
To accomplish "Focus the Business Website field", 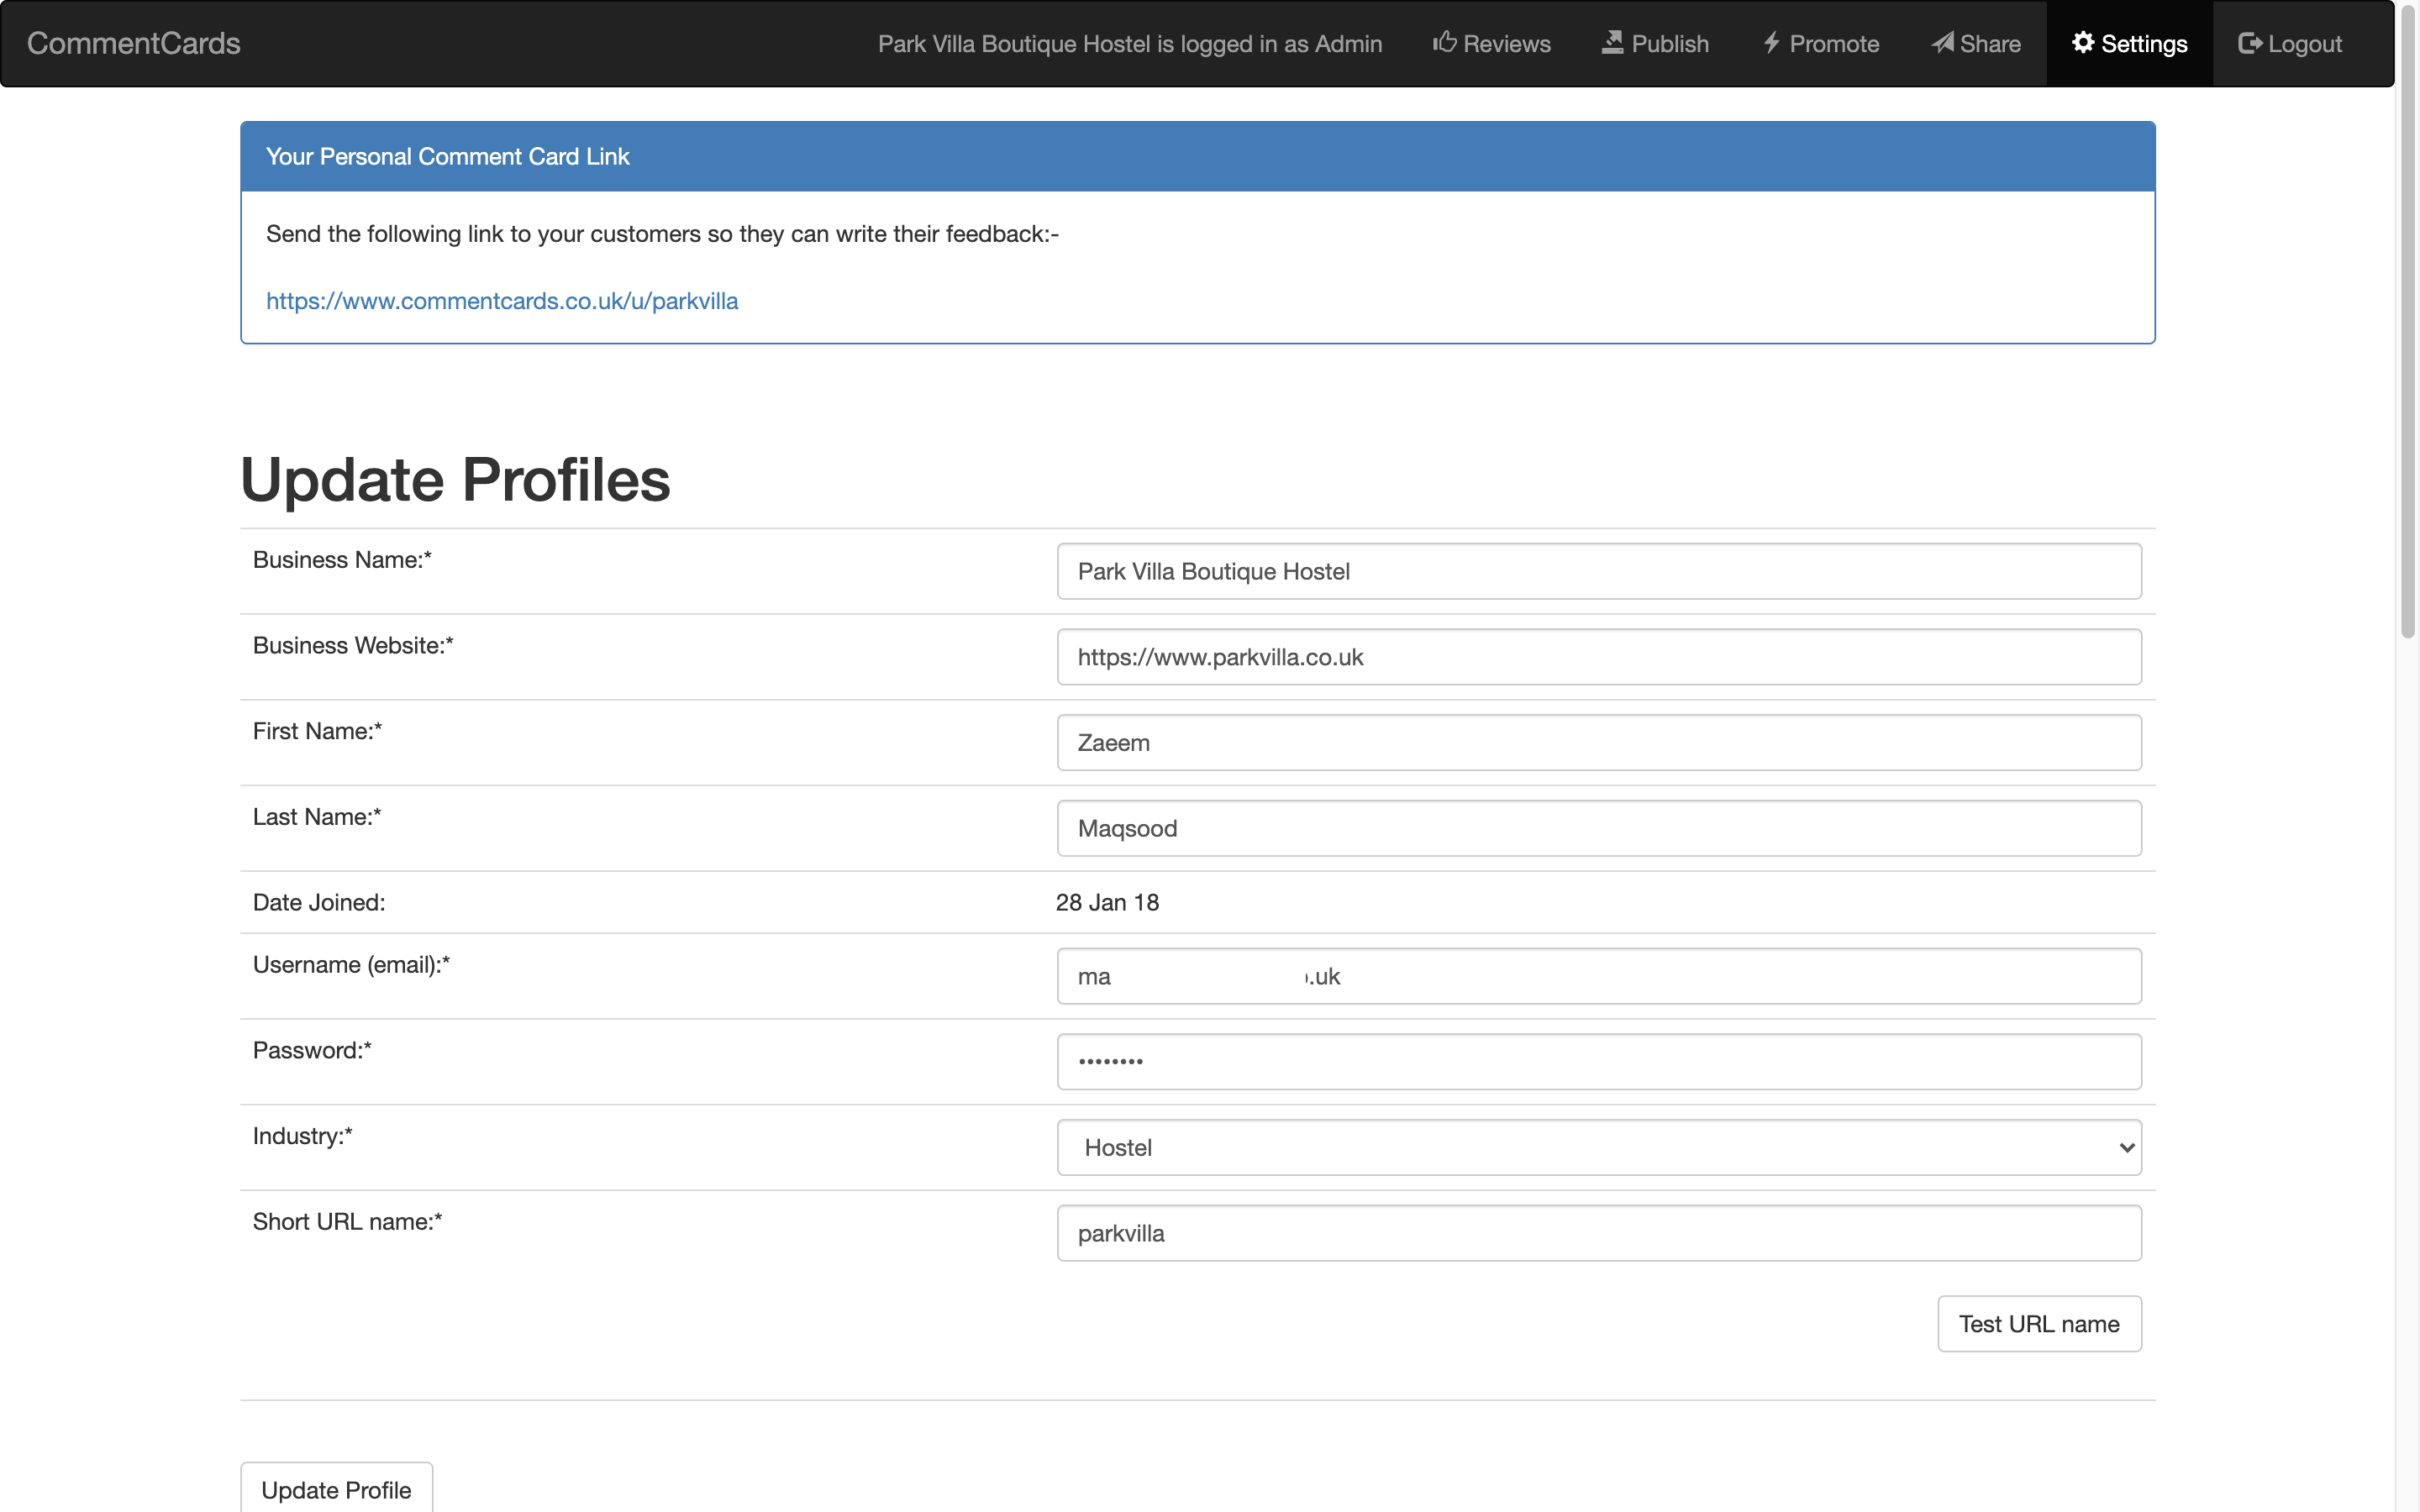I will point(1597,657).
